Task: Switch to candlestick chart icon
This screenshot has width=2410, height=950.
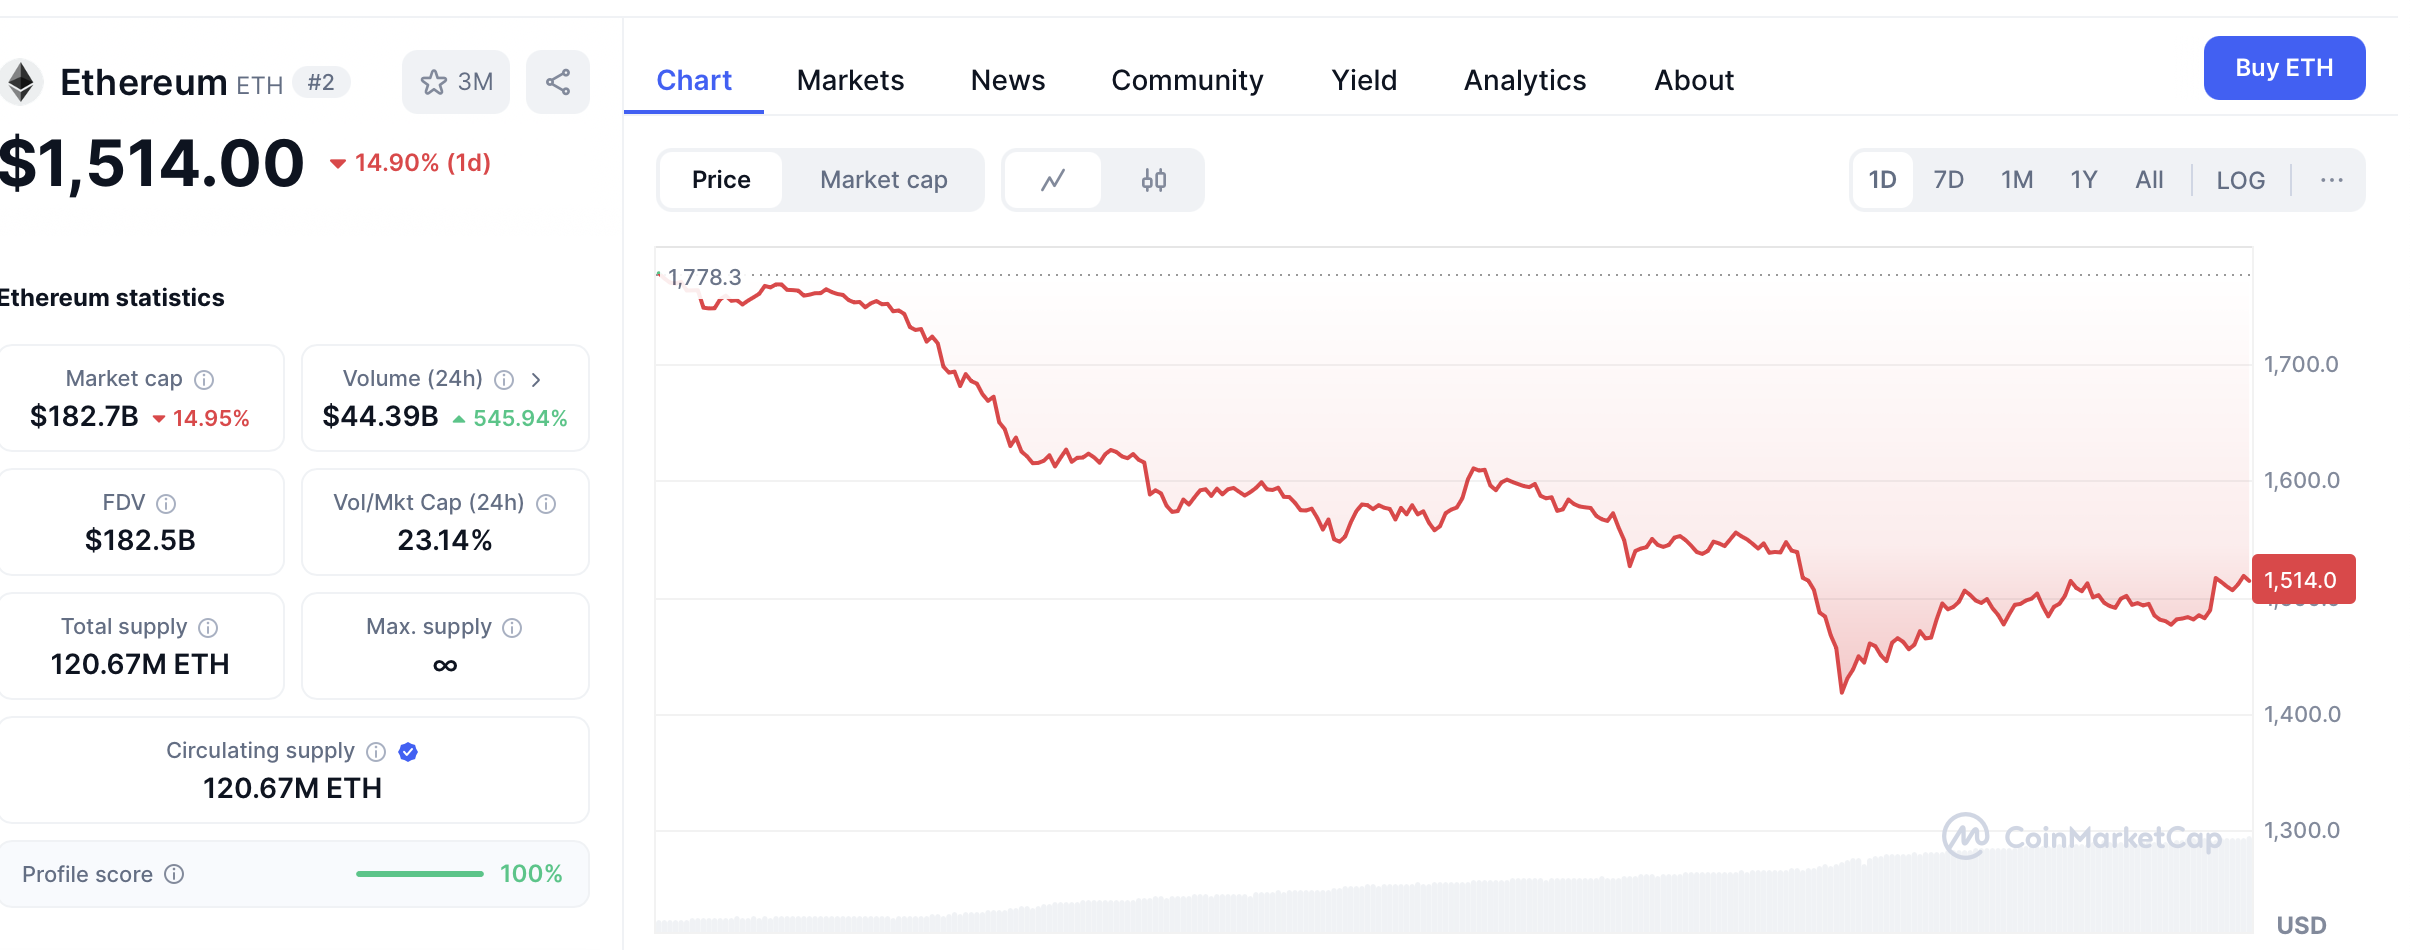Action: [1154, 180]
